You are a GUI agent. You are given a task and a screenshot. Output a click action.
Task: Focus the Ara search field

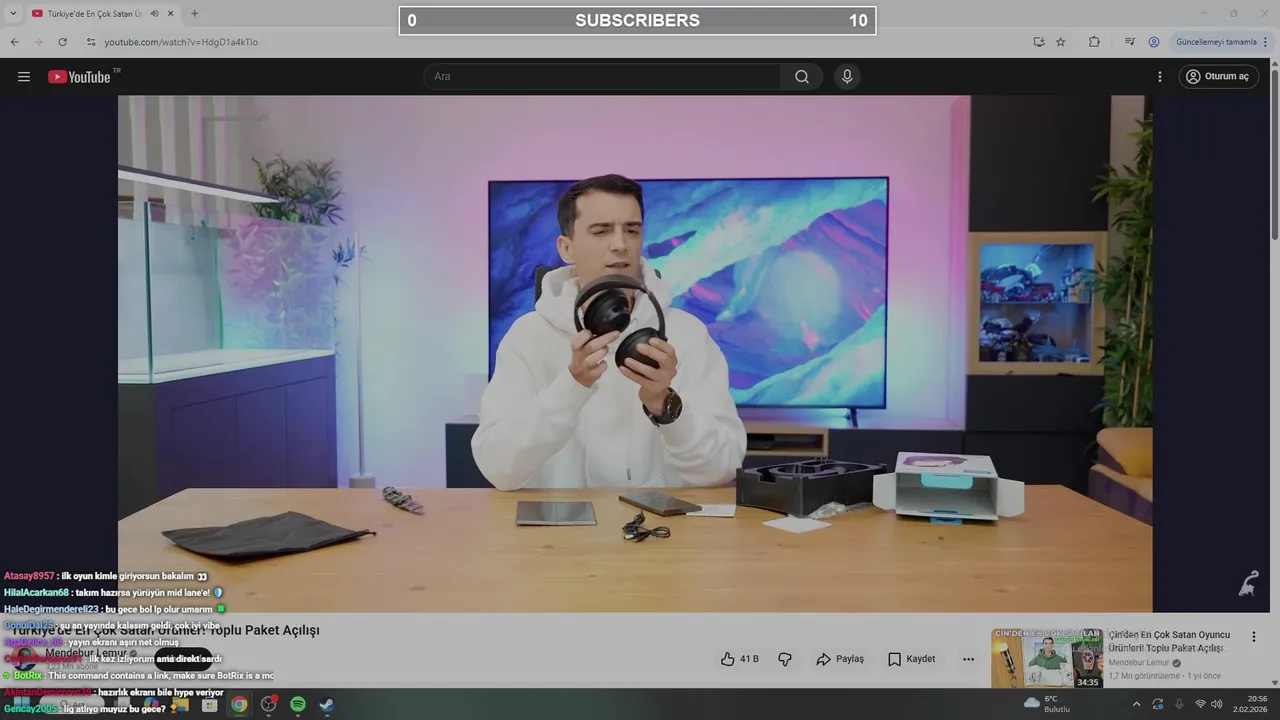(602, 77)
